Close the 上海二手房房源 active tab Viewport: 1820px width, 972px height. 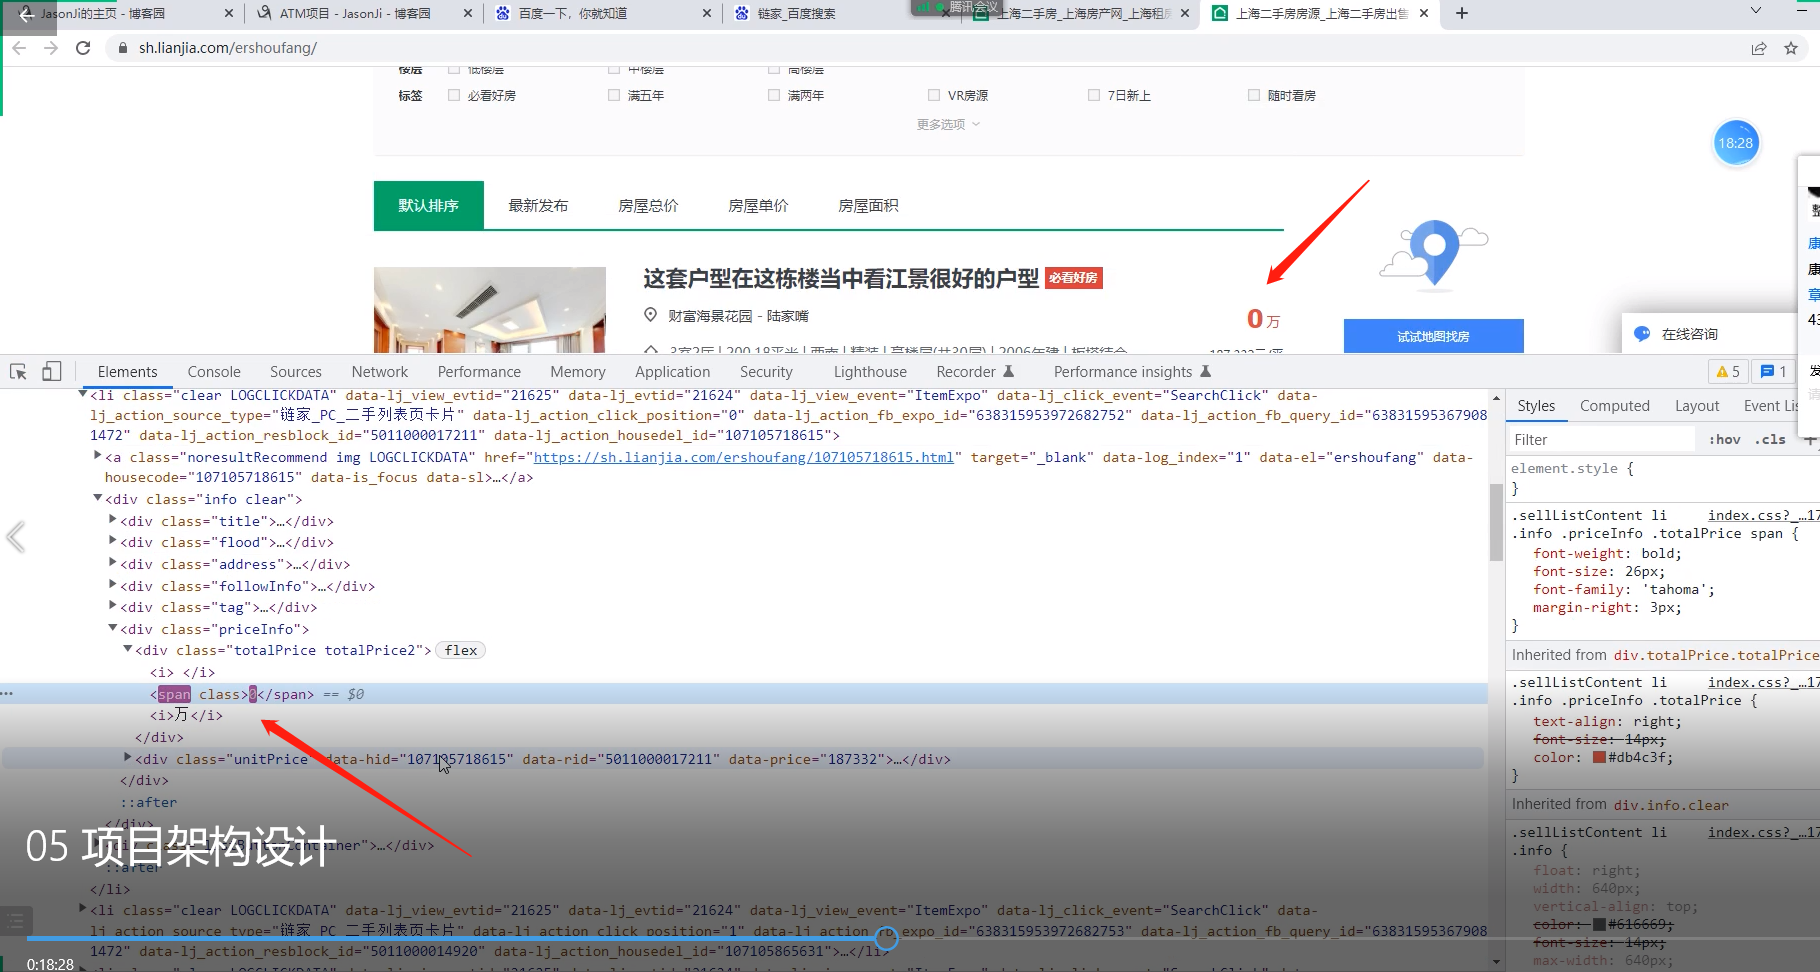point(1424,14)
